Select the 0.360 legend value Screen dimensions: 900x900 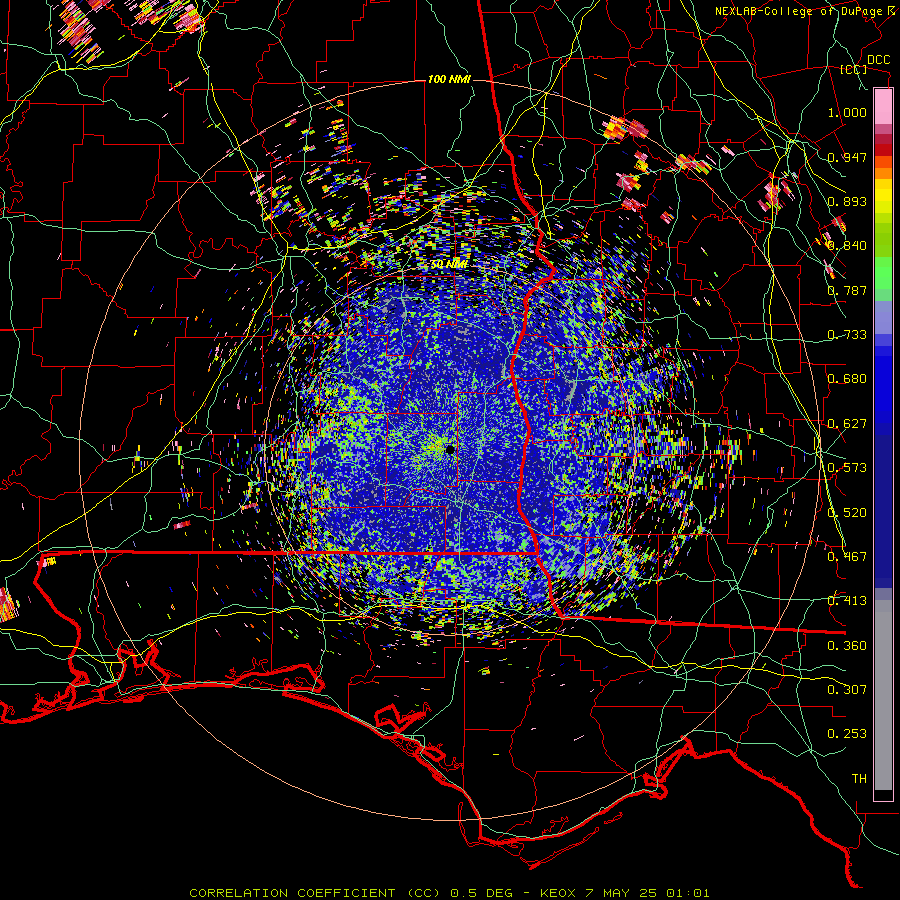point(847,646)
